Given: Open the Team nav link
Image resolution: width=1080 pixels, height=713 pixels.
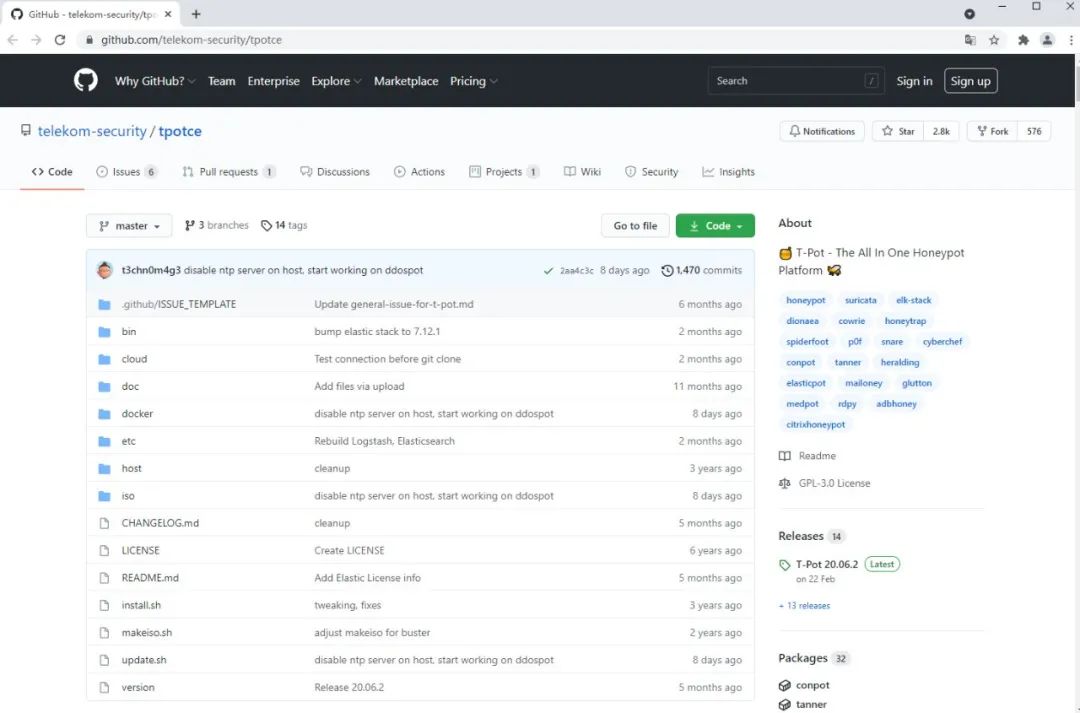Looking at the screenshot, I should click(221, 81).
